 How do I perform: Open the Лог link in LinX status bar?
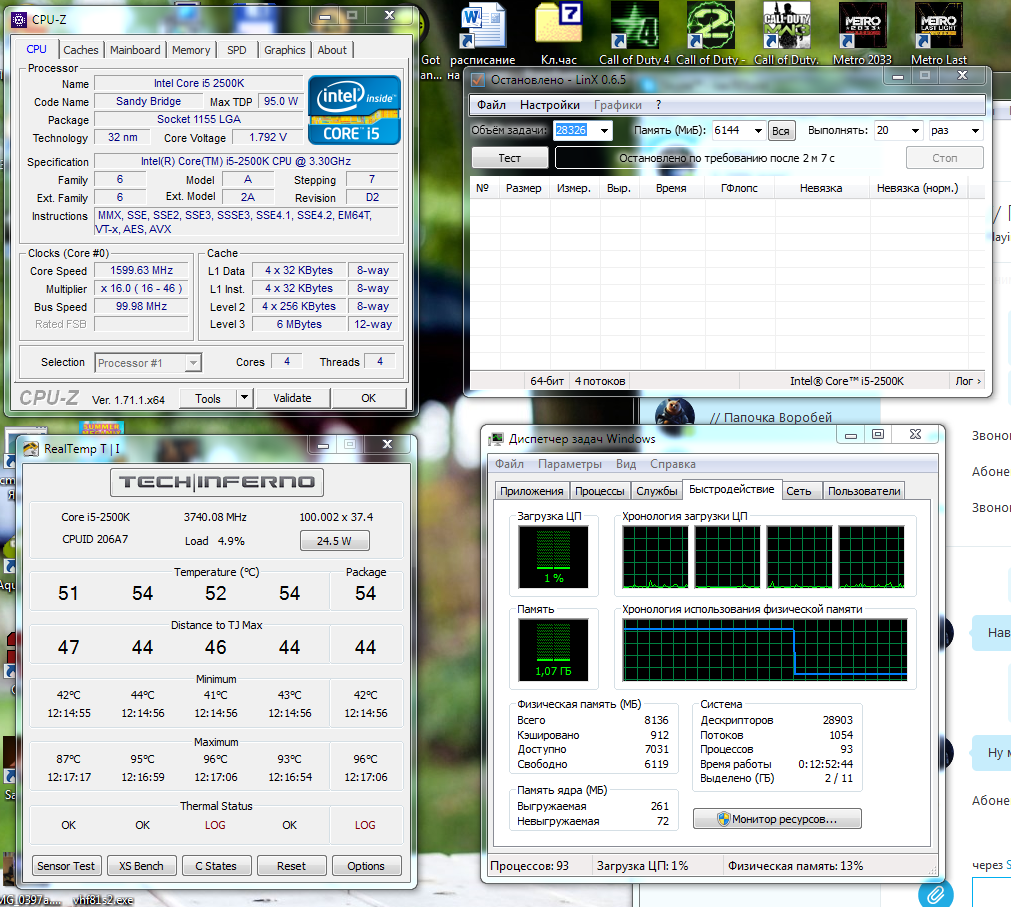coord(968,381)
